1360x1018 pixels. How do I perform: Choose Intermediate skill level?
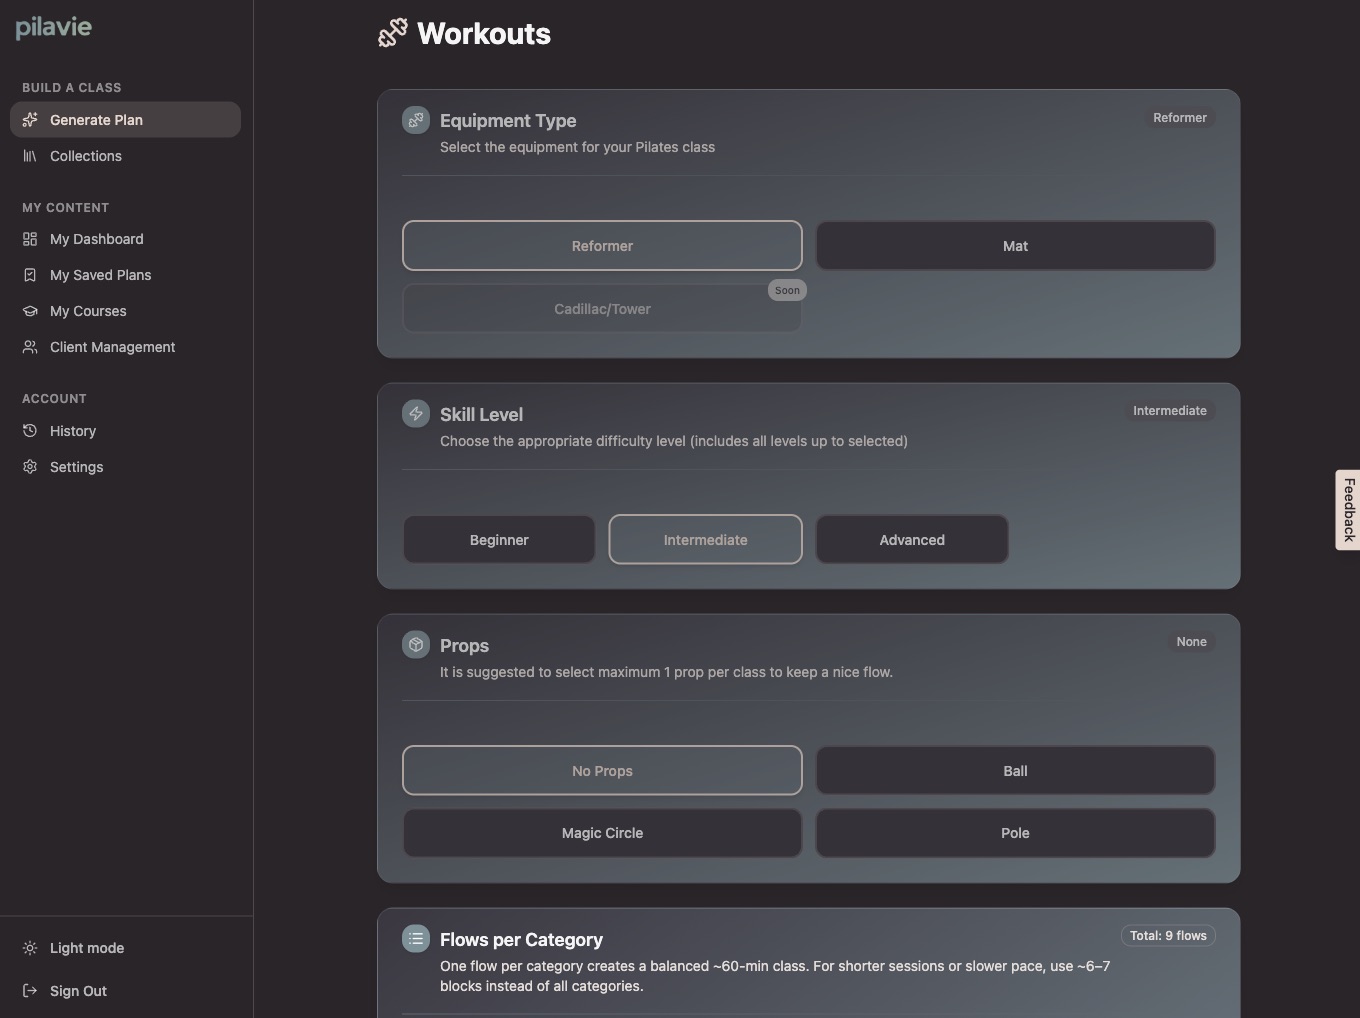pyautogui.click(x=705, y=540)
